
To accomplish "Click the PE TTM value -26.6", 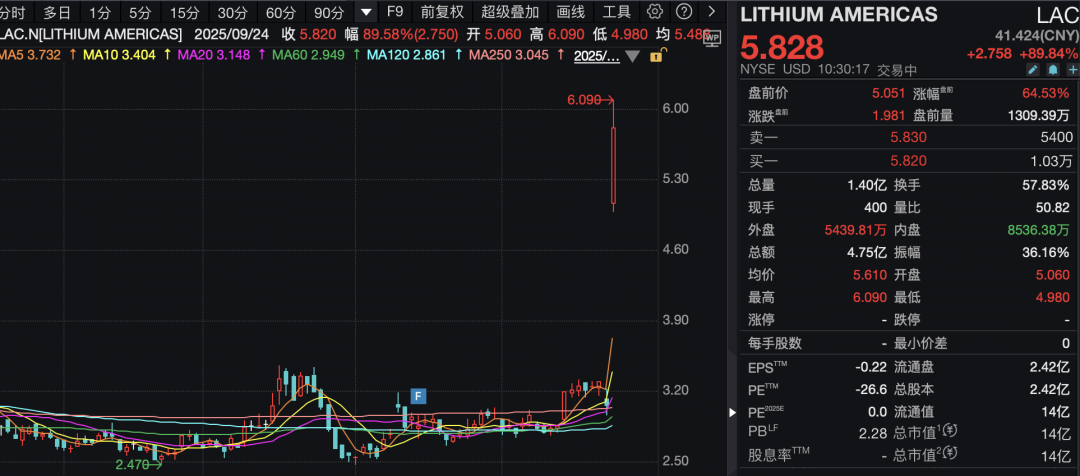I will 871,390.
